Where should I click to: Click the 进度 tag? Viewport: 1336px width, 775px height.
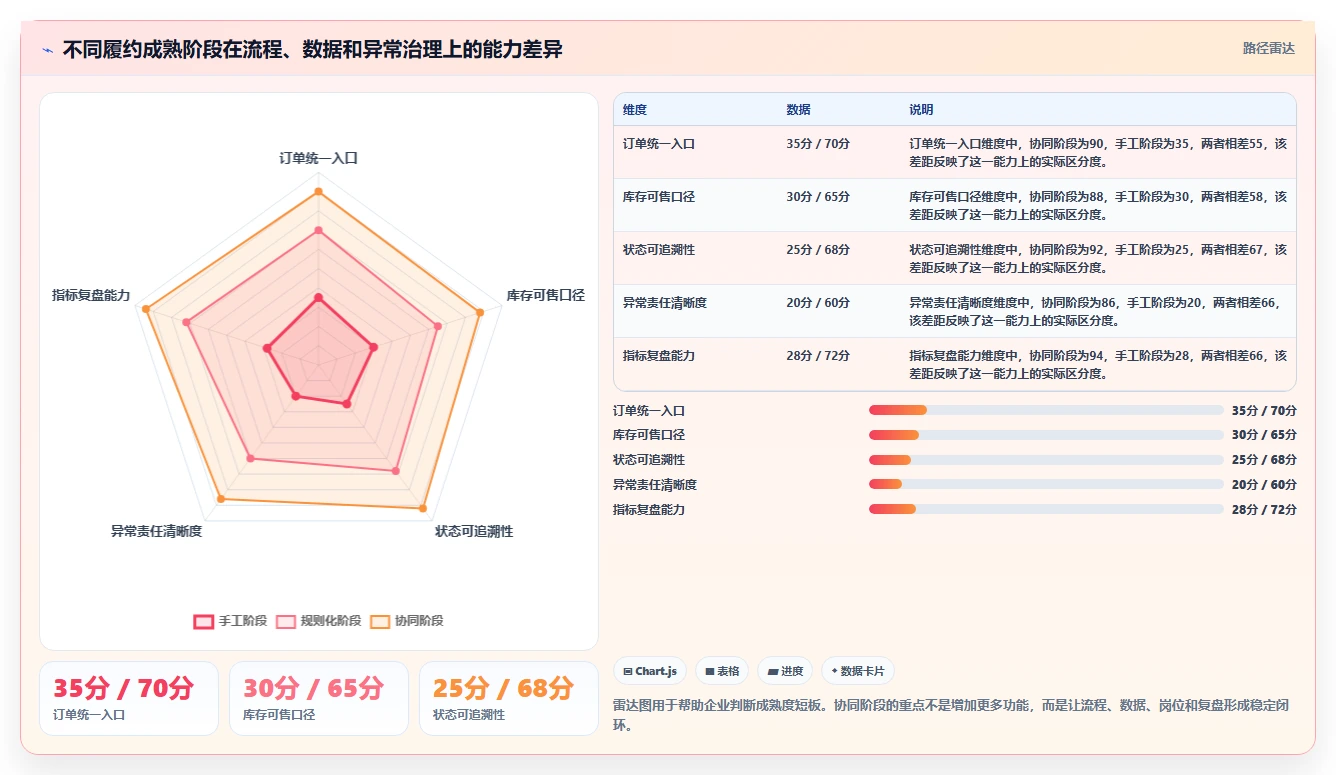coord(785,671)
